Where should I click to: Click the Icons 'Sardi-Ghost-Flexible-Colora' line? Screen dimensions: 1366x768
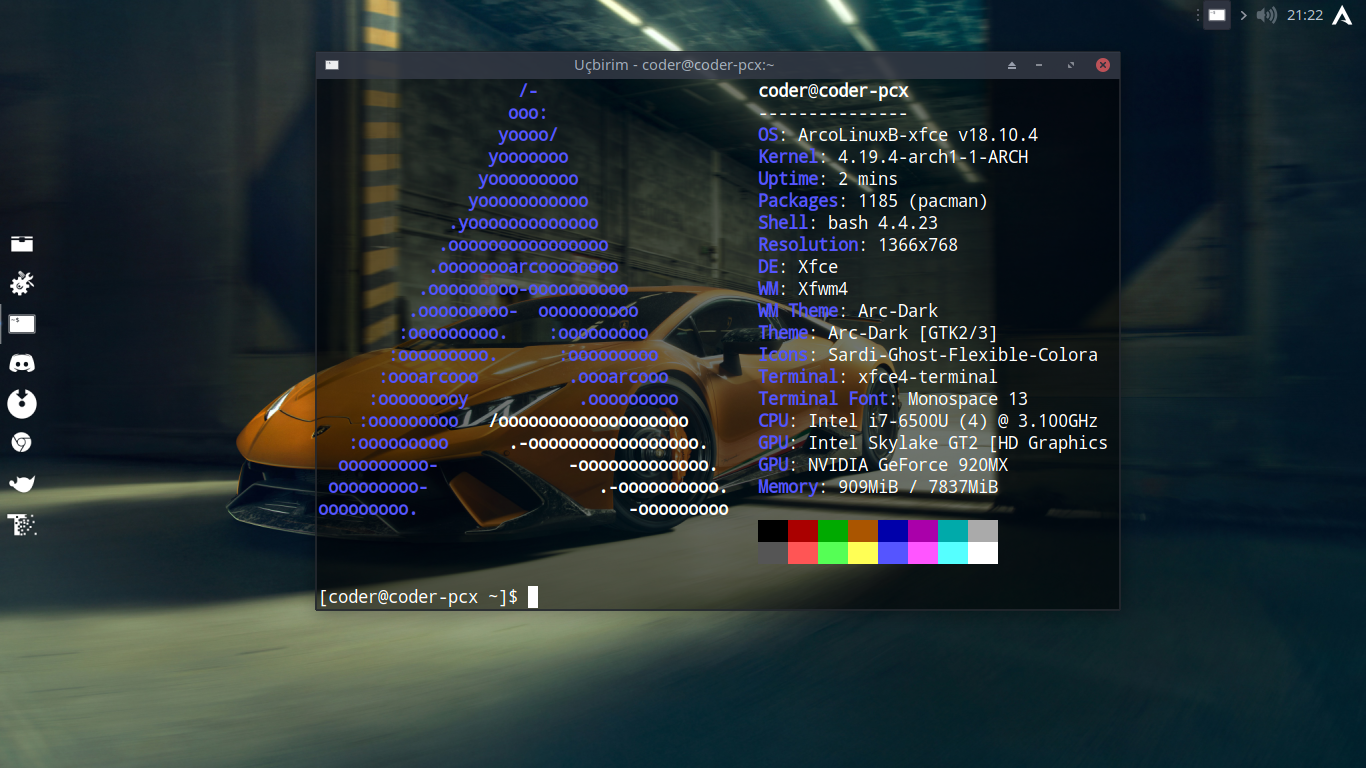point(928,355)
